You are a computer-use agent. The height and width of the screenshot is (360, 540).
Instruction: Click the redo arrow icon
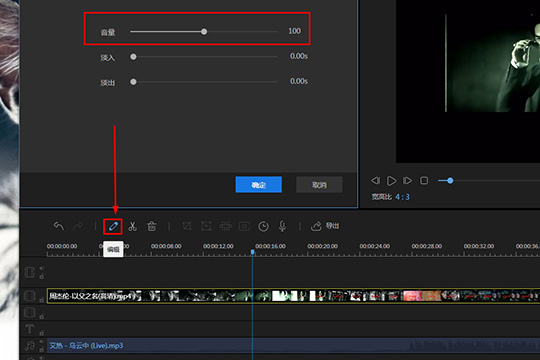point(78,226)
